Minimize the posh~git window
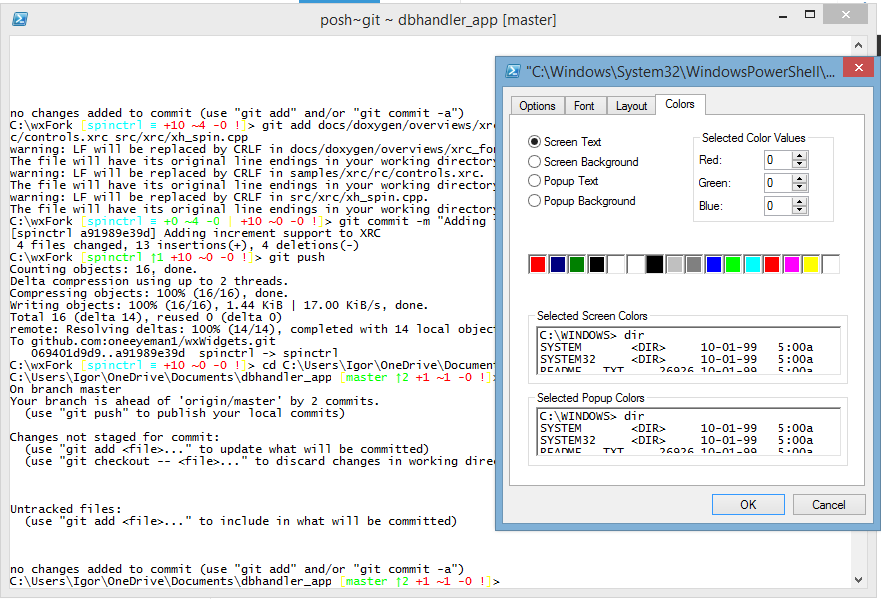This screenshot has width=881, height=599. pos(783,17)
